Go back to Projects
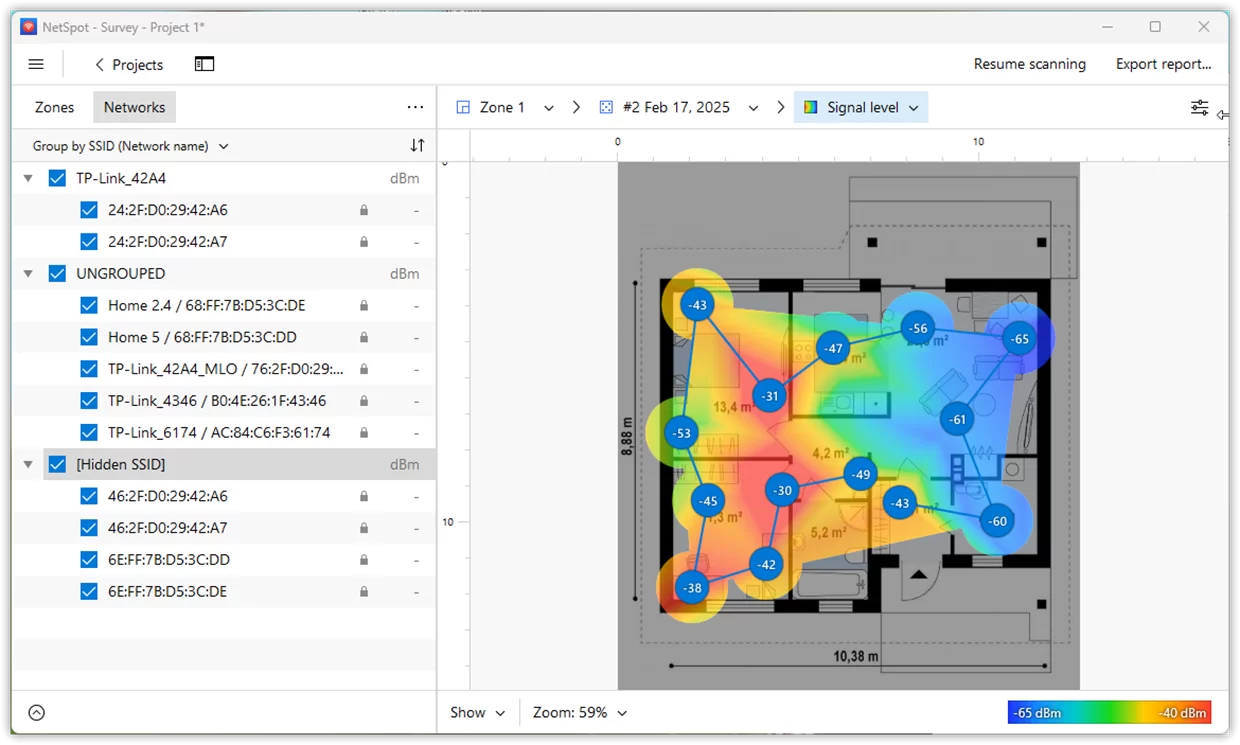 click(x=128, y=64)
